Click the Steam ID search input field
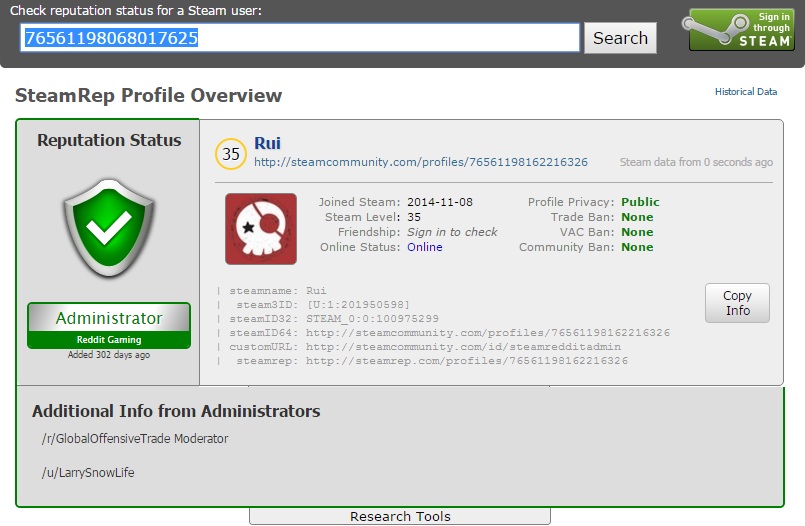This screenshot has height=526, width=806. coord(300,38)
